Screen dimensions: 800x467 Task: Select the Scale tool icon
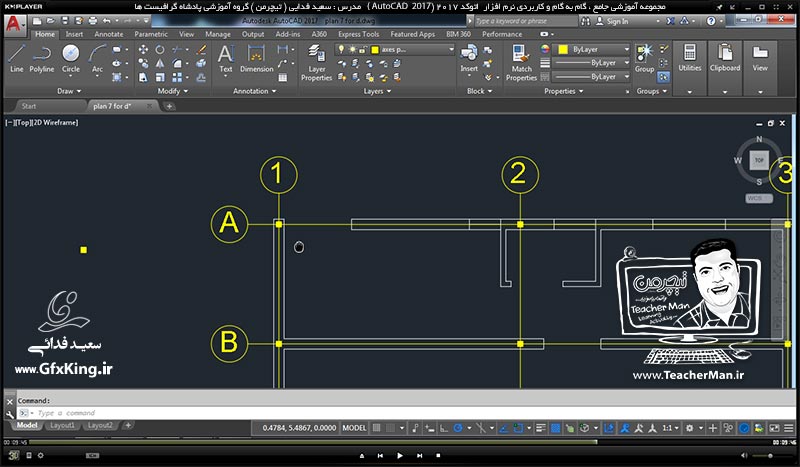pyautogui.click(x=160, y=77)
